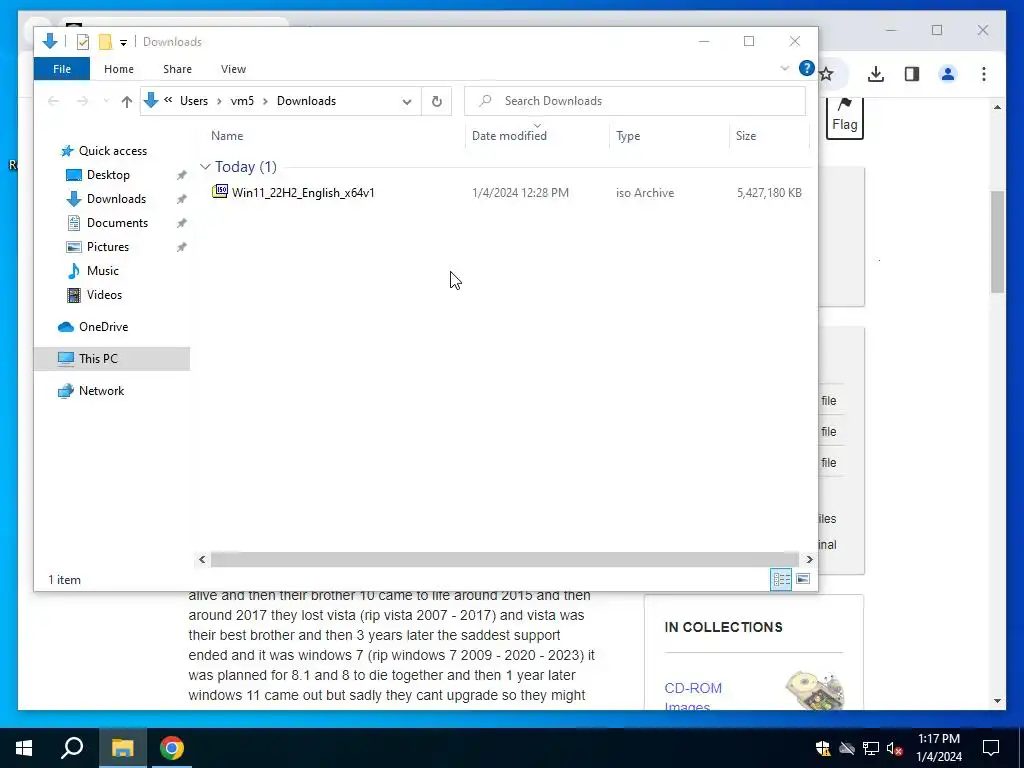Open Documents in navigation pane
Image resolution: width=1024 pixels, height=768 pixels.
pos(118,223)
